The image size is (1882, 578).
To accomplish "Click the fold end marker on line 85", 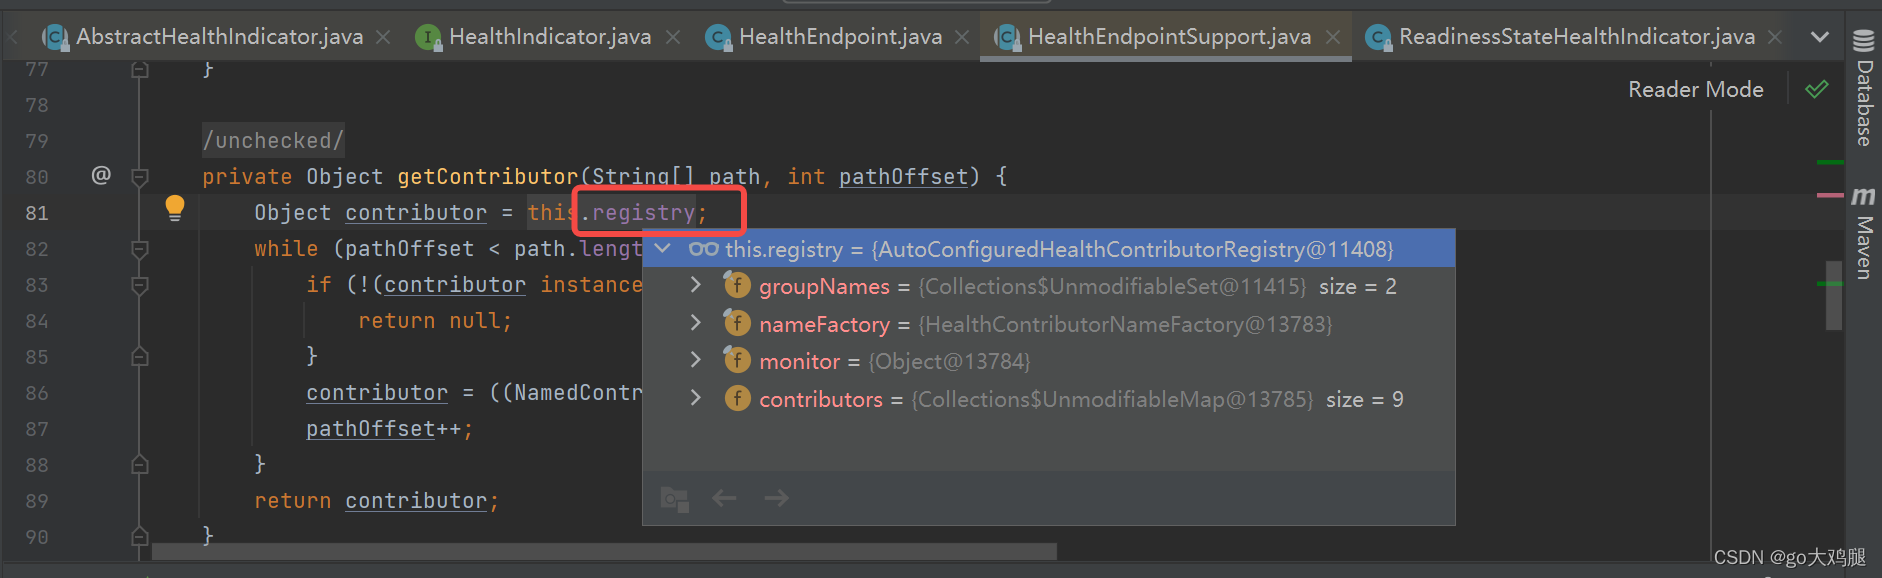I will [x=140, y=356].
